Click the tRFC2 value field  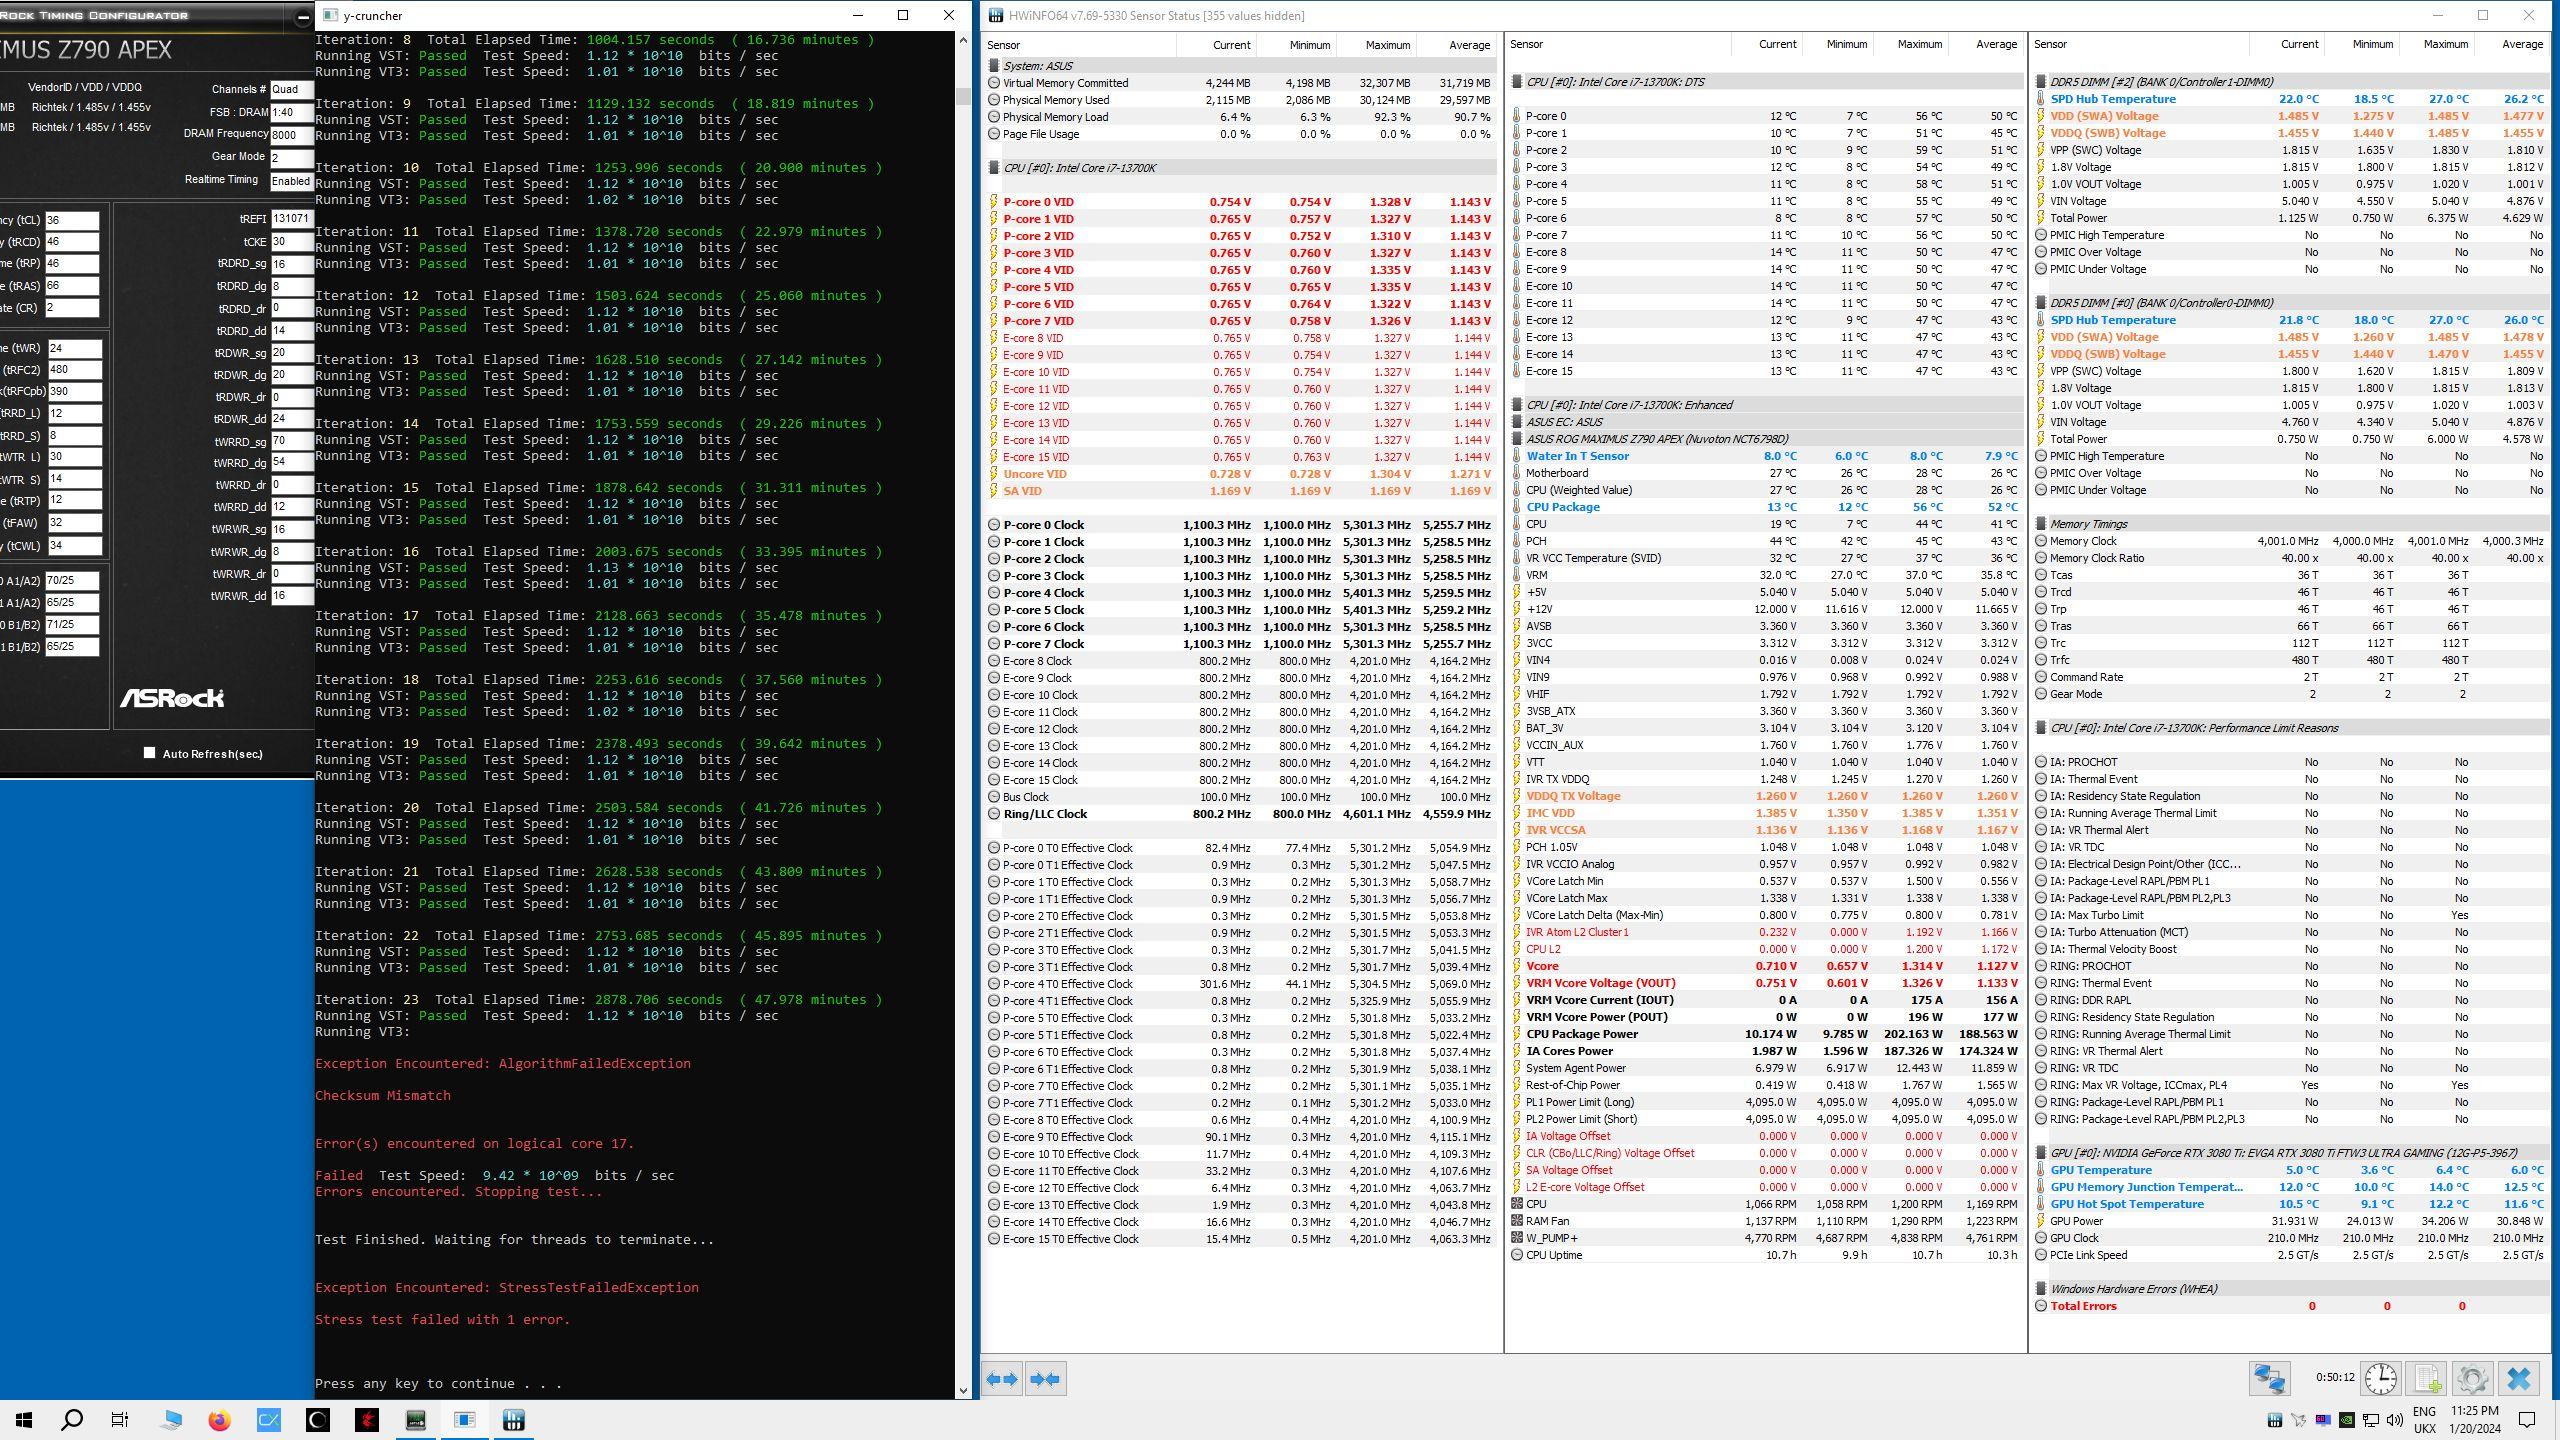coord(74,369)
